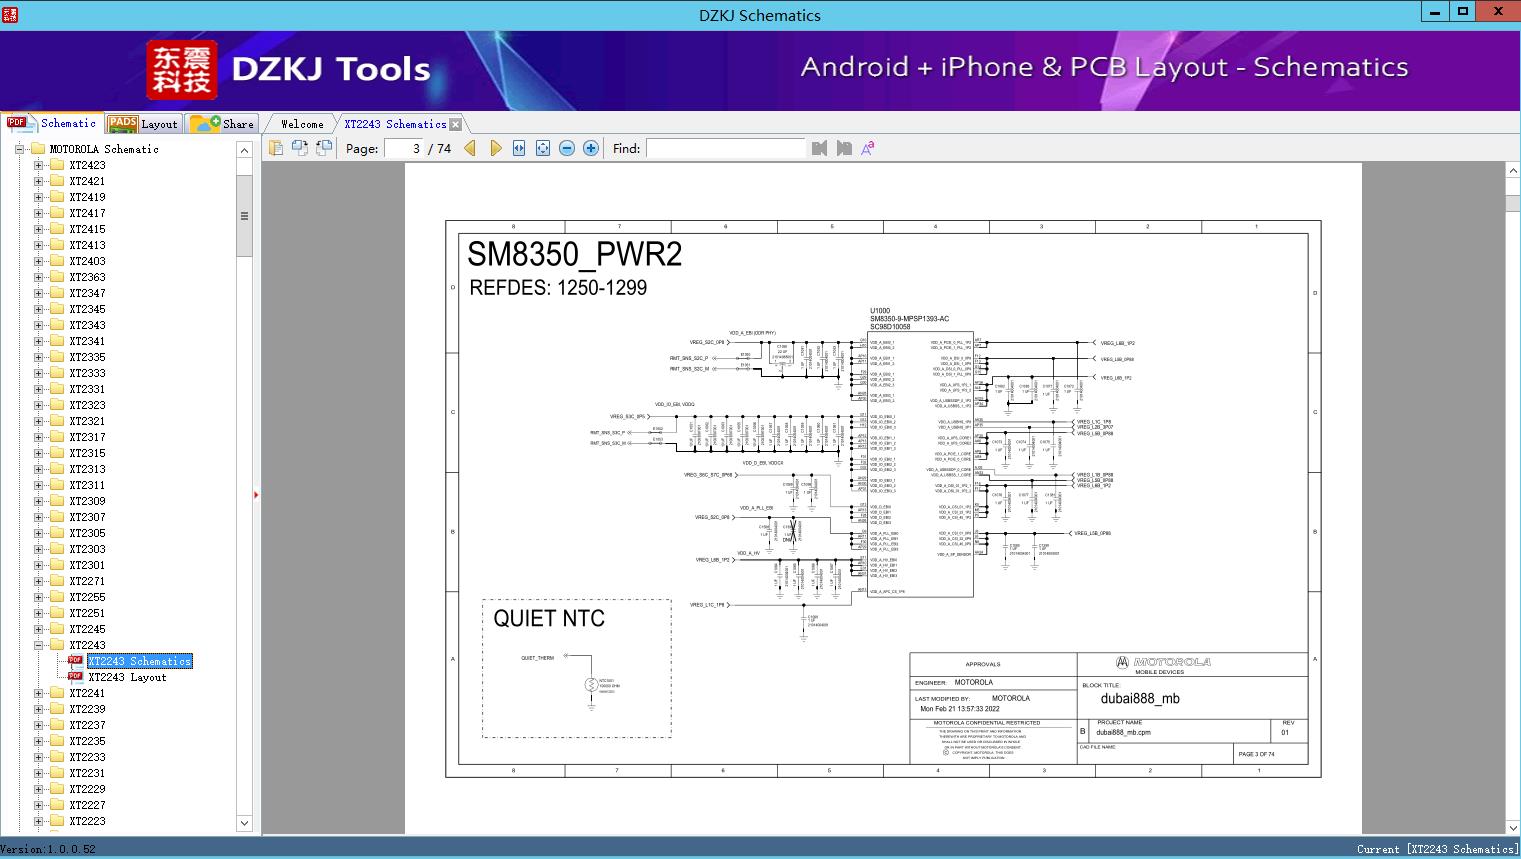
Task: Click the find previous icon
Action: coord(820,148)
